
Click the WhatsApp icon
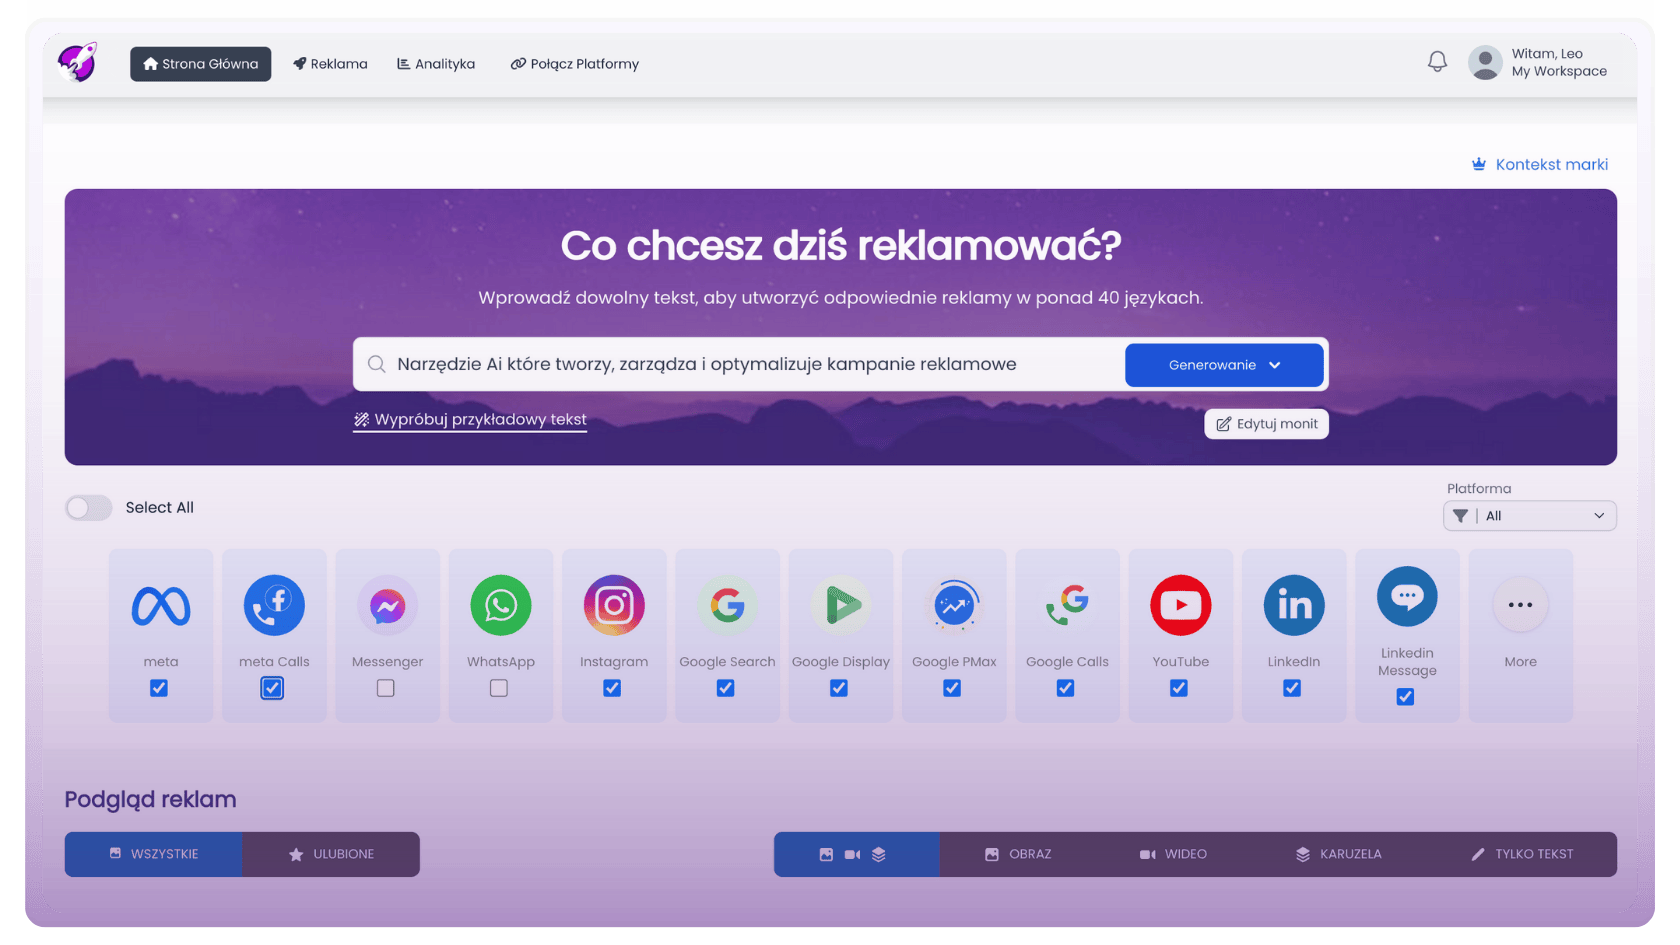[x=501, y=605]
